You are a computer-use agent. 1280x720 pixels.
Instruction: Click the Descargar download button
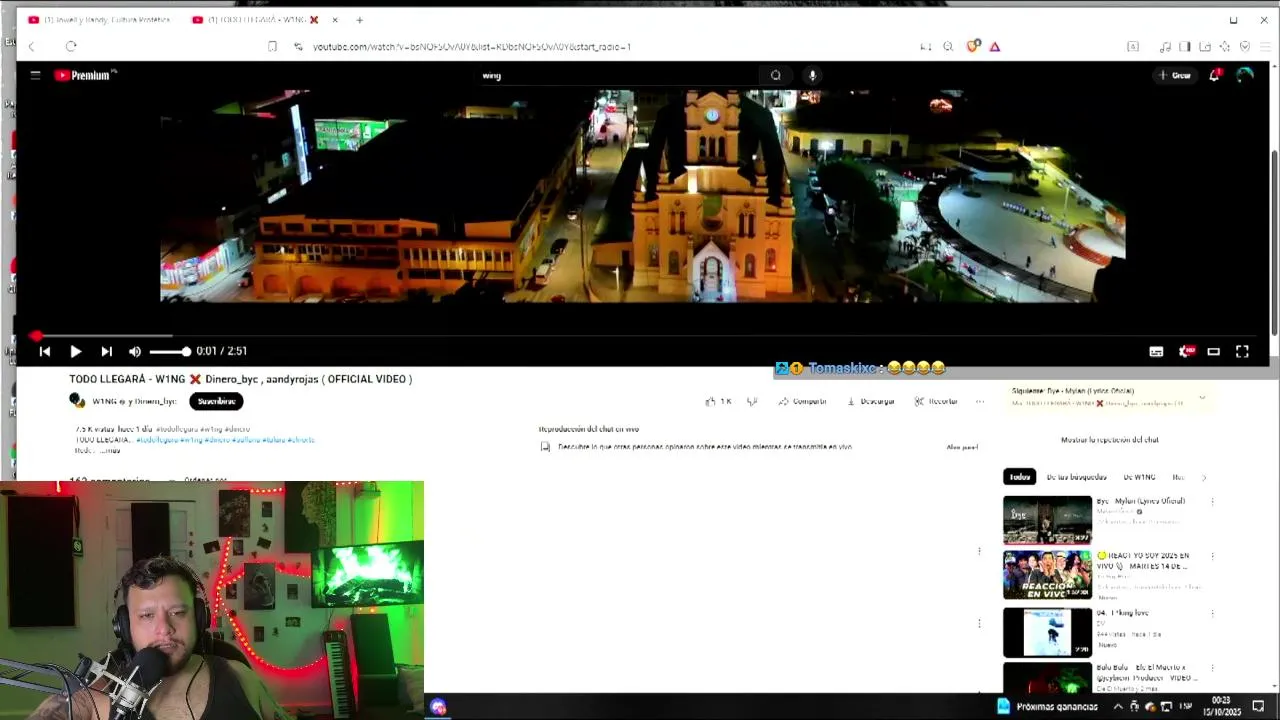tap(871, 401)
